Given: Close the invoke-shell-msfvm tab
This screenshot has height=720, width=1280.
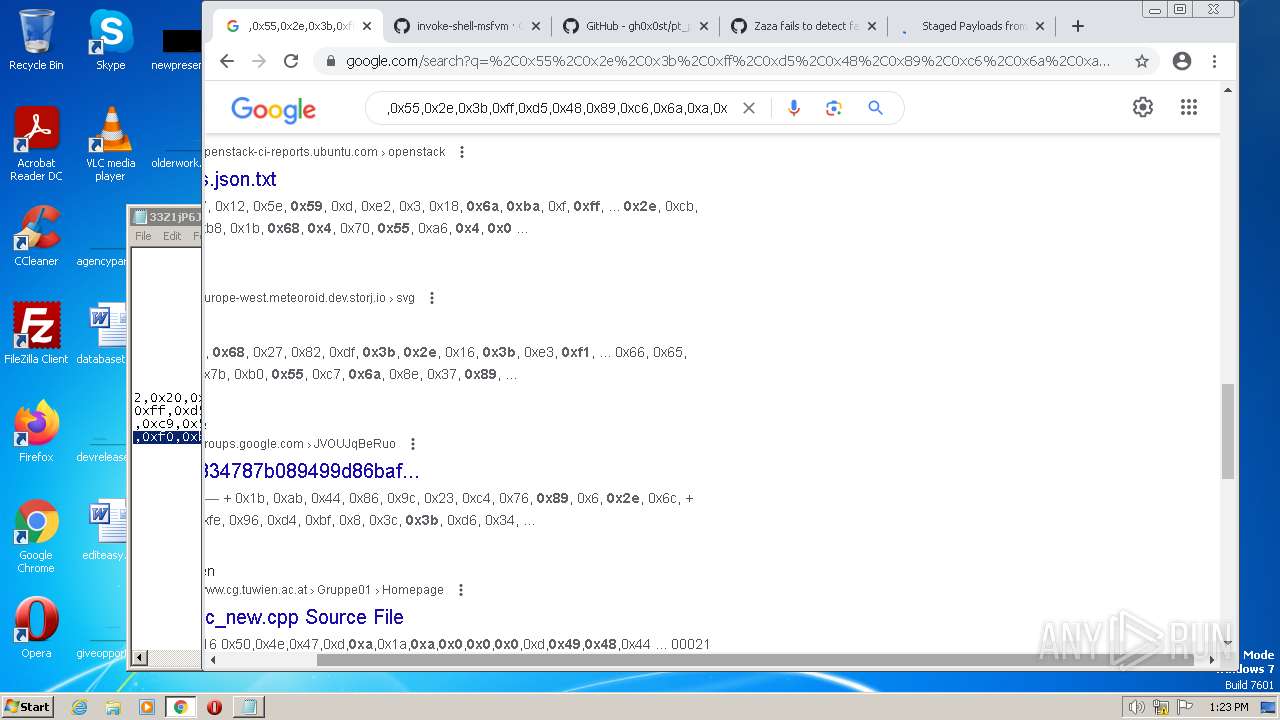Looking at the screenshot, I should point(535,26).
